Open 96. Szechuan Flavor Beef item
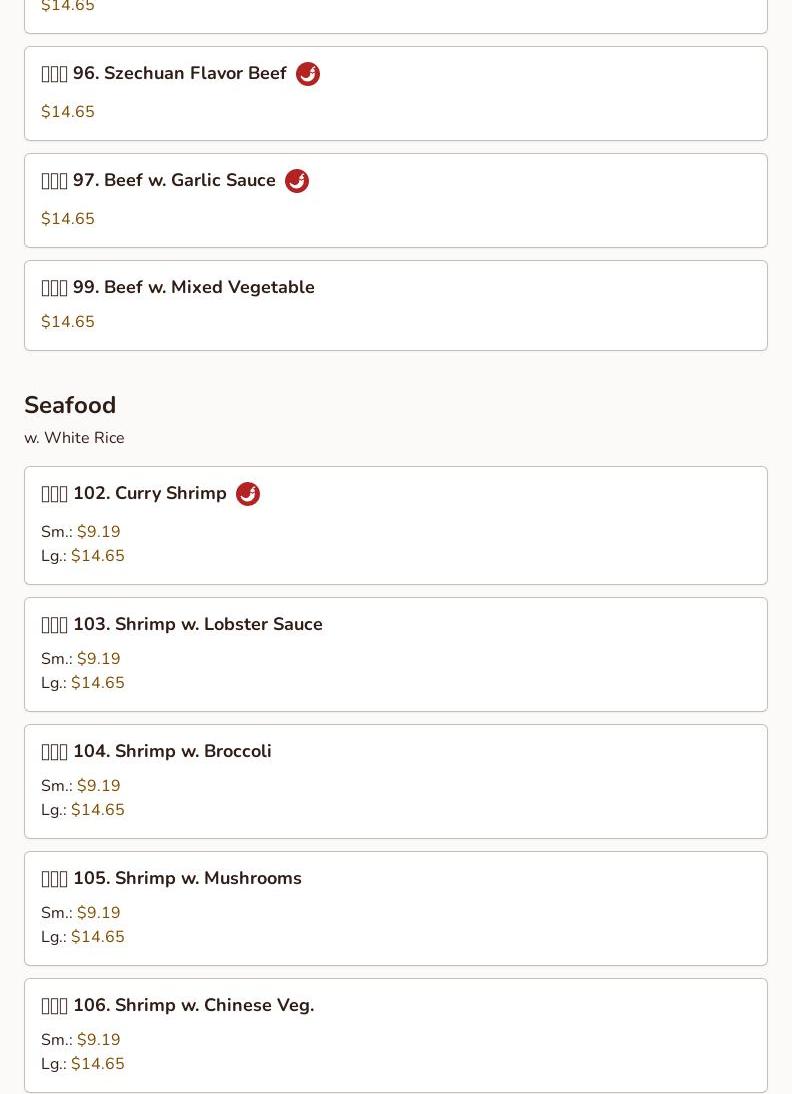Screen dimensions: 792x1094 click(x=396, y=93)
